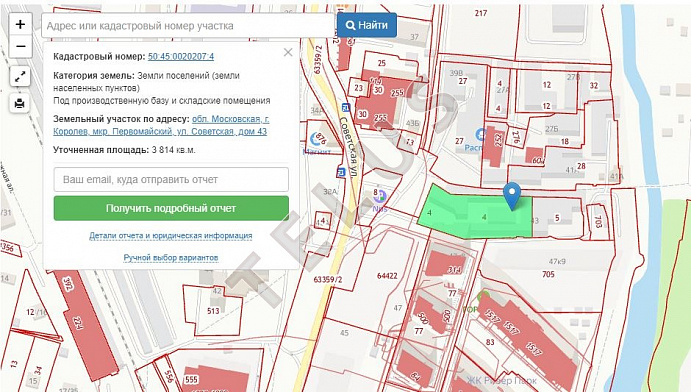691x392 pixels.
Task: Open the parcel address link
Action: (x=161, y=125)
